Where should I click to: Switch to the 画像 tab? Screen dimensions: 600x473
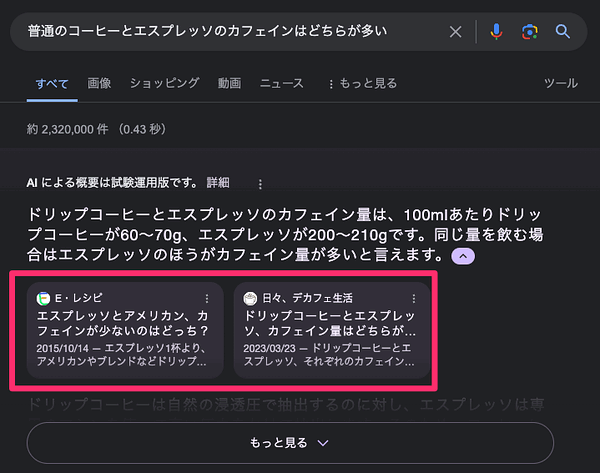click(99, 83)
